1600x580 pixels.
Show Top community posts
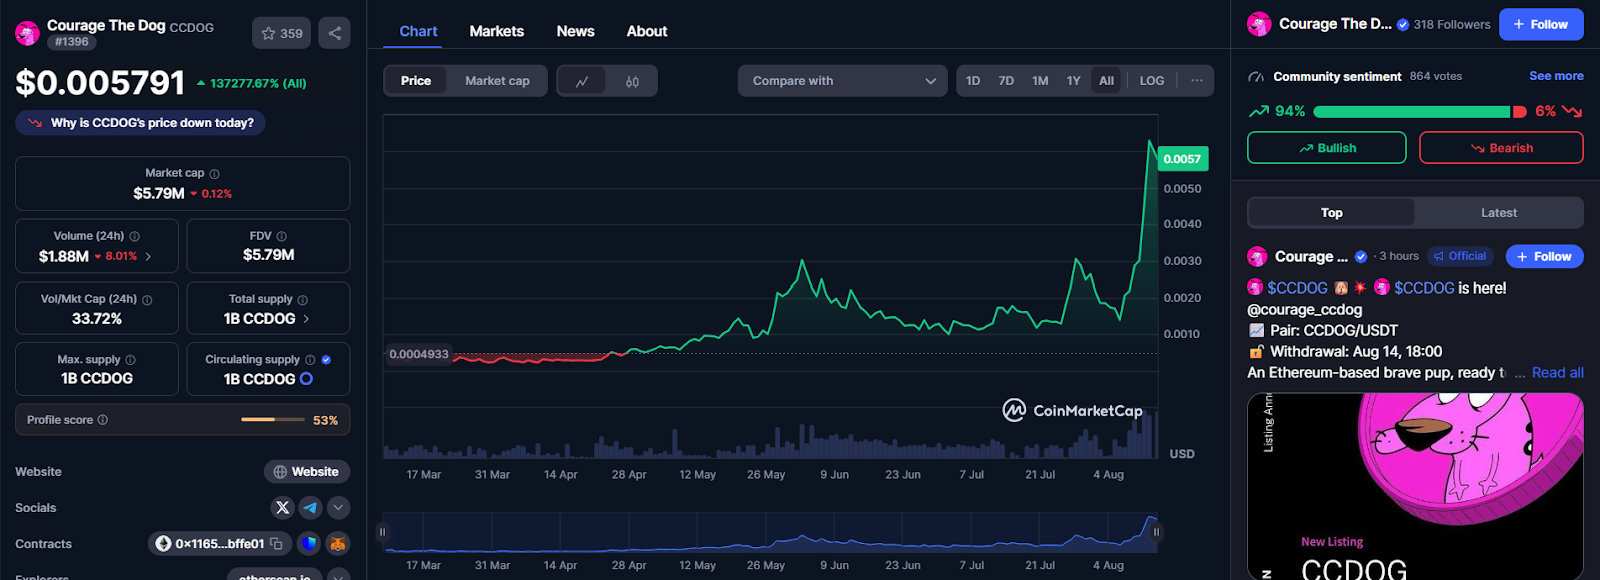(1331, 213)
